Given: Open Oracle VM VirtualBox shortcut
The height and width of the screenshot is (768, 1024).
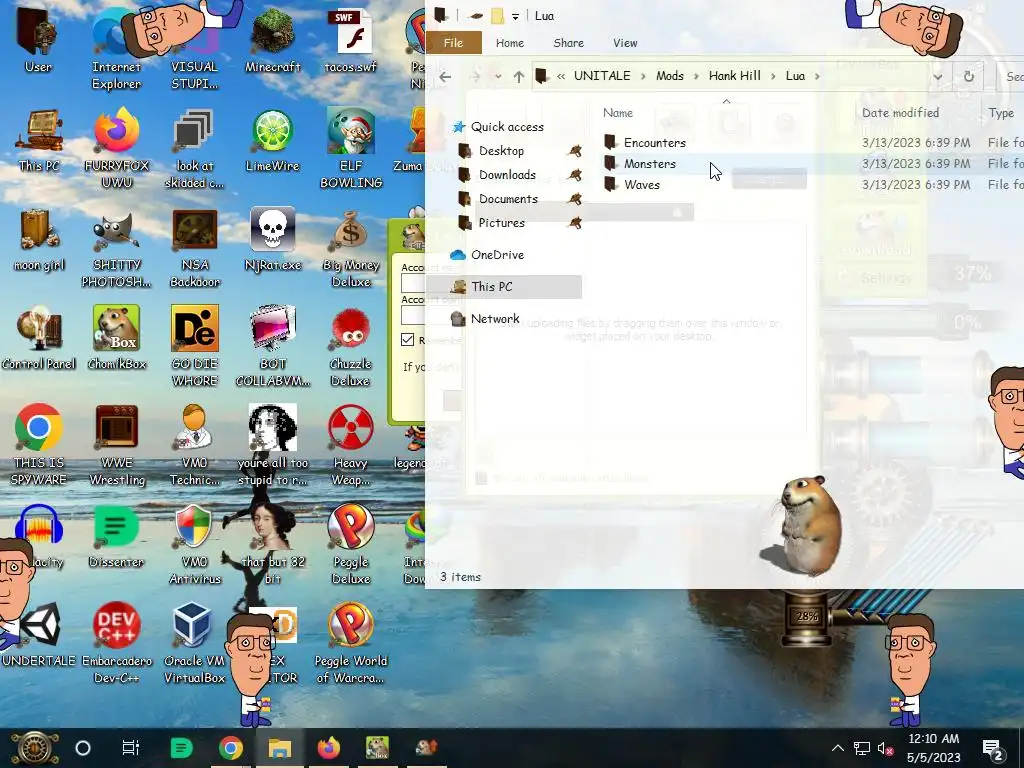Looking at the screenshot, I should 194,643.
